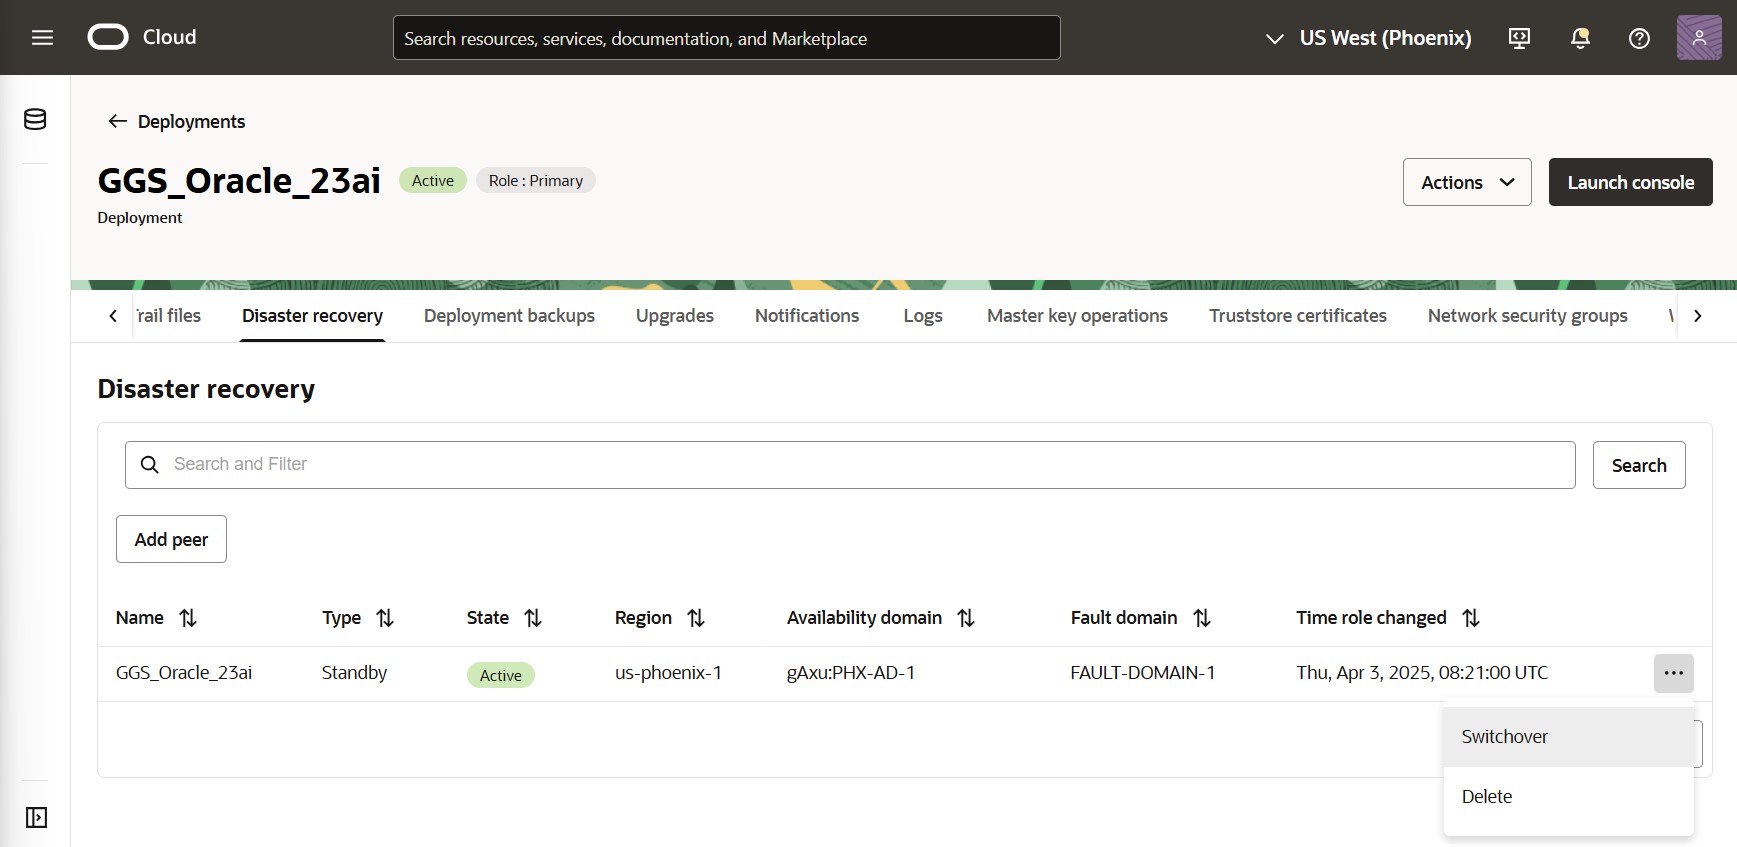Sort the table by State

[x=533, y=618]
